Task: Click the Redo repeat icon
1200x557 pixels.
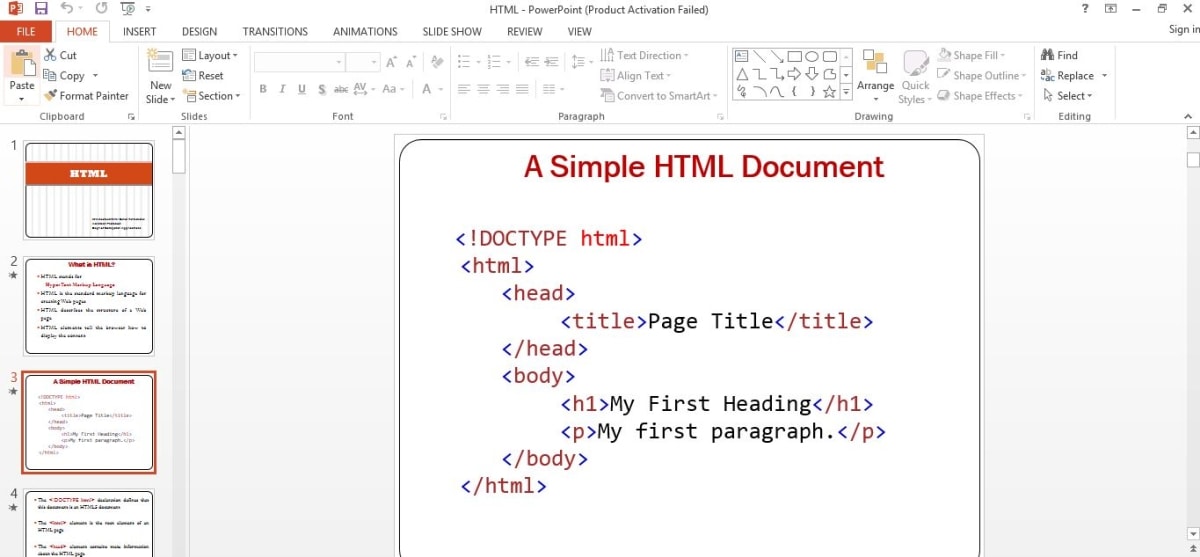Action: point(101,9)
